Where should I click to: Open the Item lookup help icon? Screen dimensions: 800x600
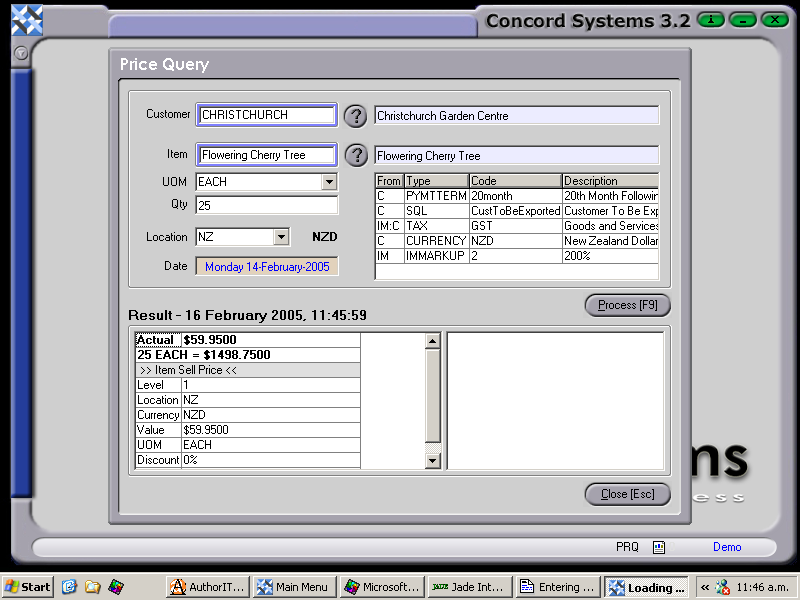pyautogui.click(x=355, y=155)
